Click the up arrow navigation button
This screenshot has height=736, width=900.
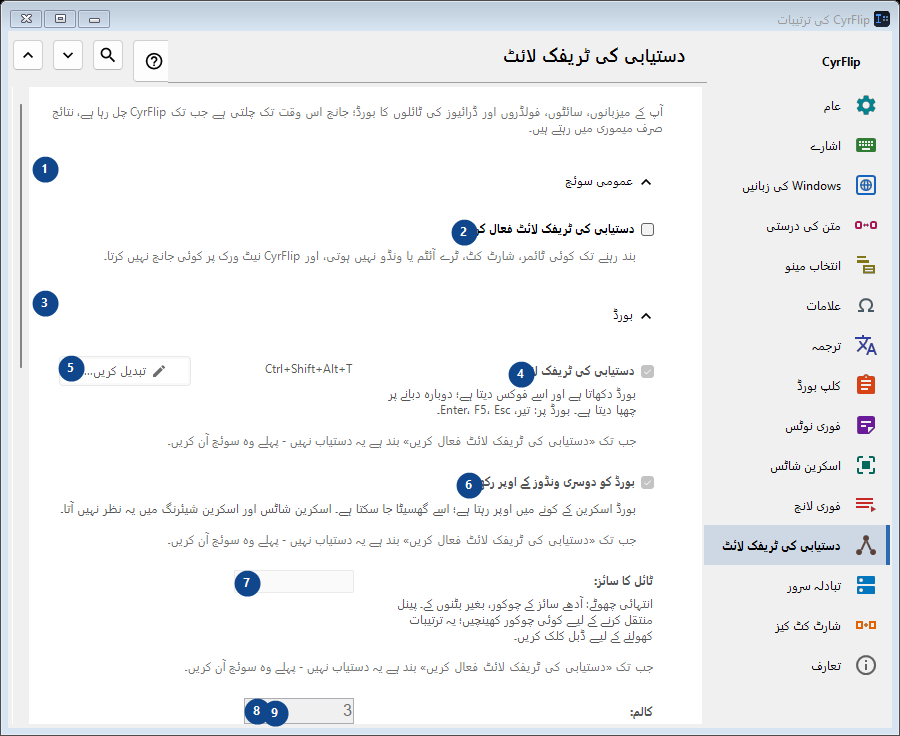tap(28, 55)
